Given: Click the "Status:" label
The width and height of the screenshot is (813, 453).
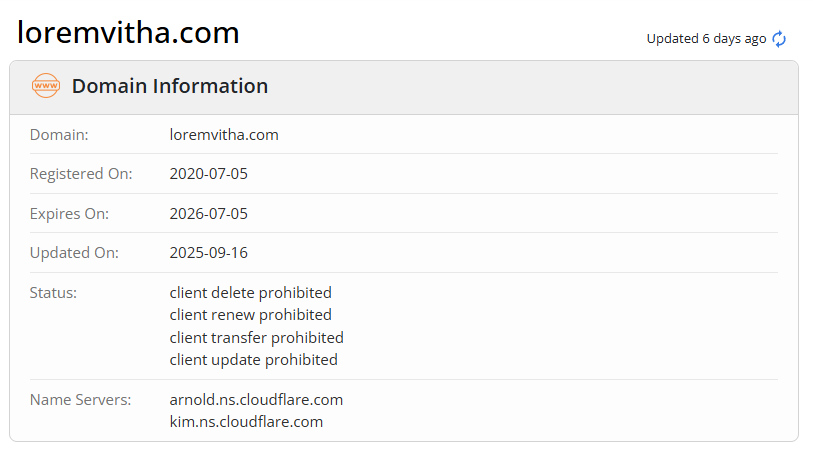Looking at the screenshot, I should (53, 293).
